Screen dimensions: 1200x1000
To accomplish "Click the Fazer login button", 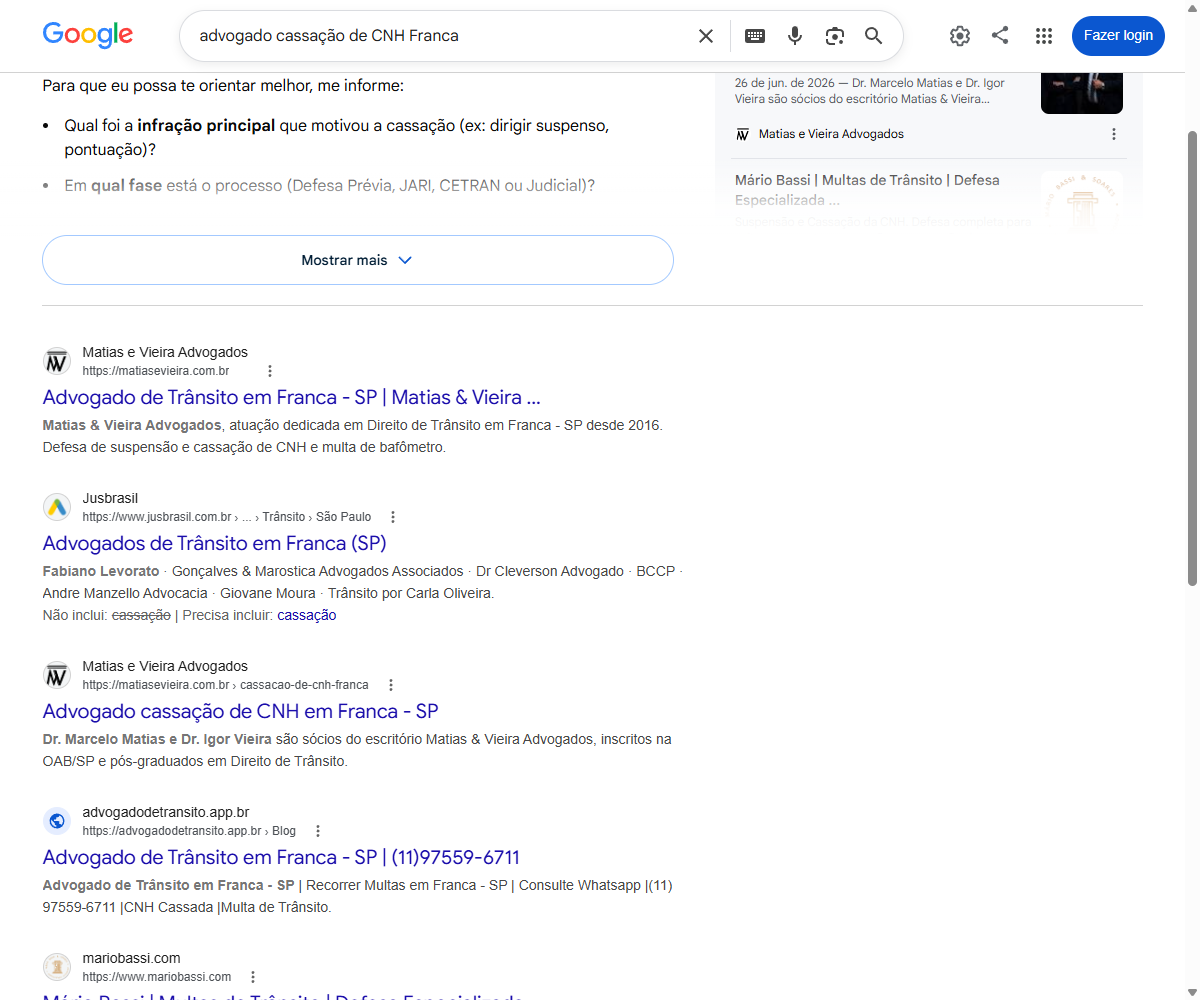I will click(1118, 36).
